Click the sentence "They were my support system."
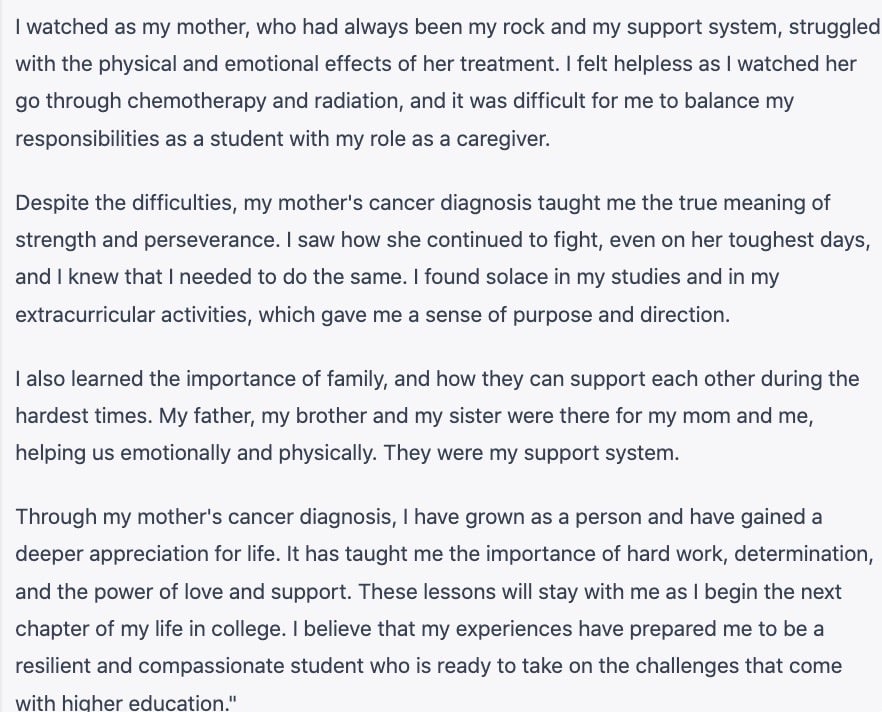Viewport: 882px width, 712px height. [531, 452]
